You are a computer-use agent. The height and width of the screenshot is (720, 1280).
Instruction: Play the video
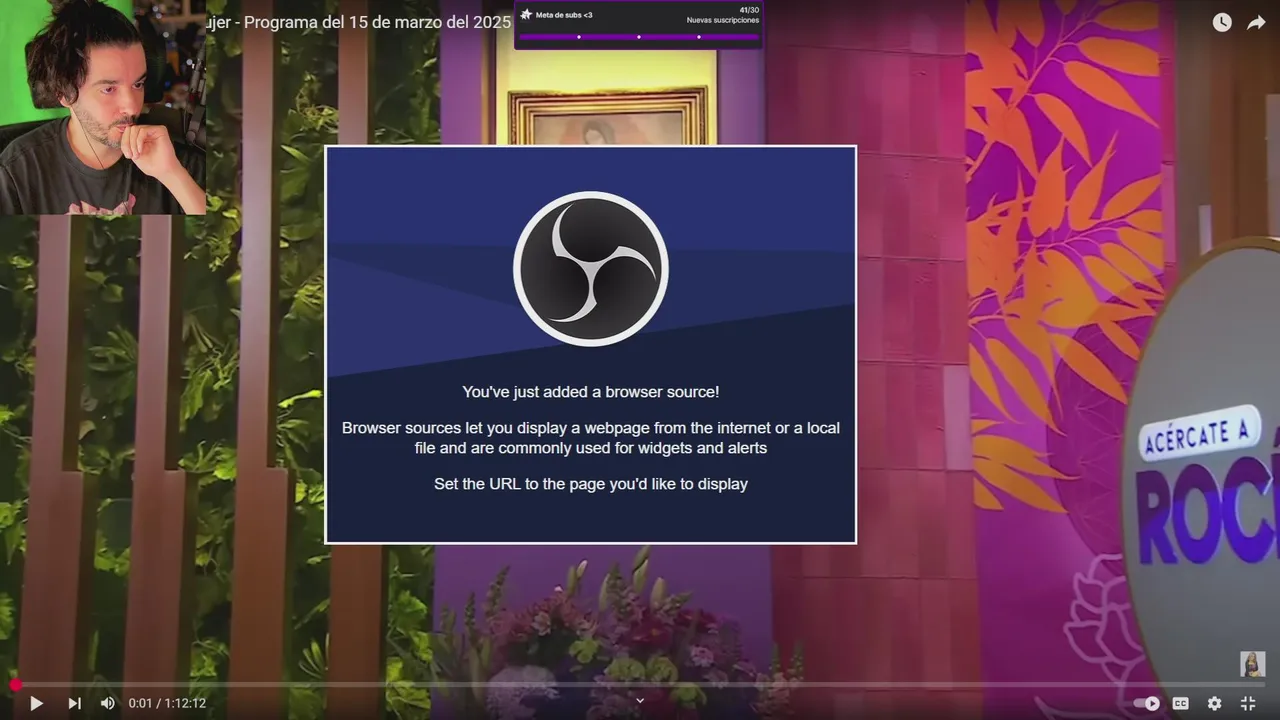pyautogui.click(x=36, y=703)
